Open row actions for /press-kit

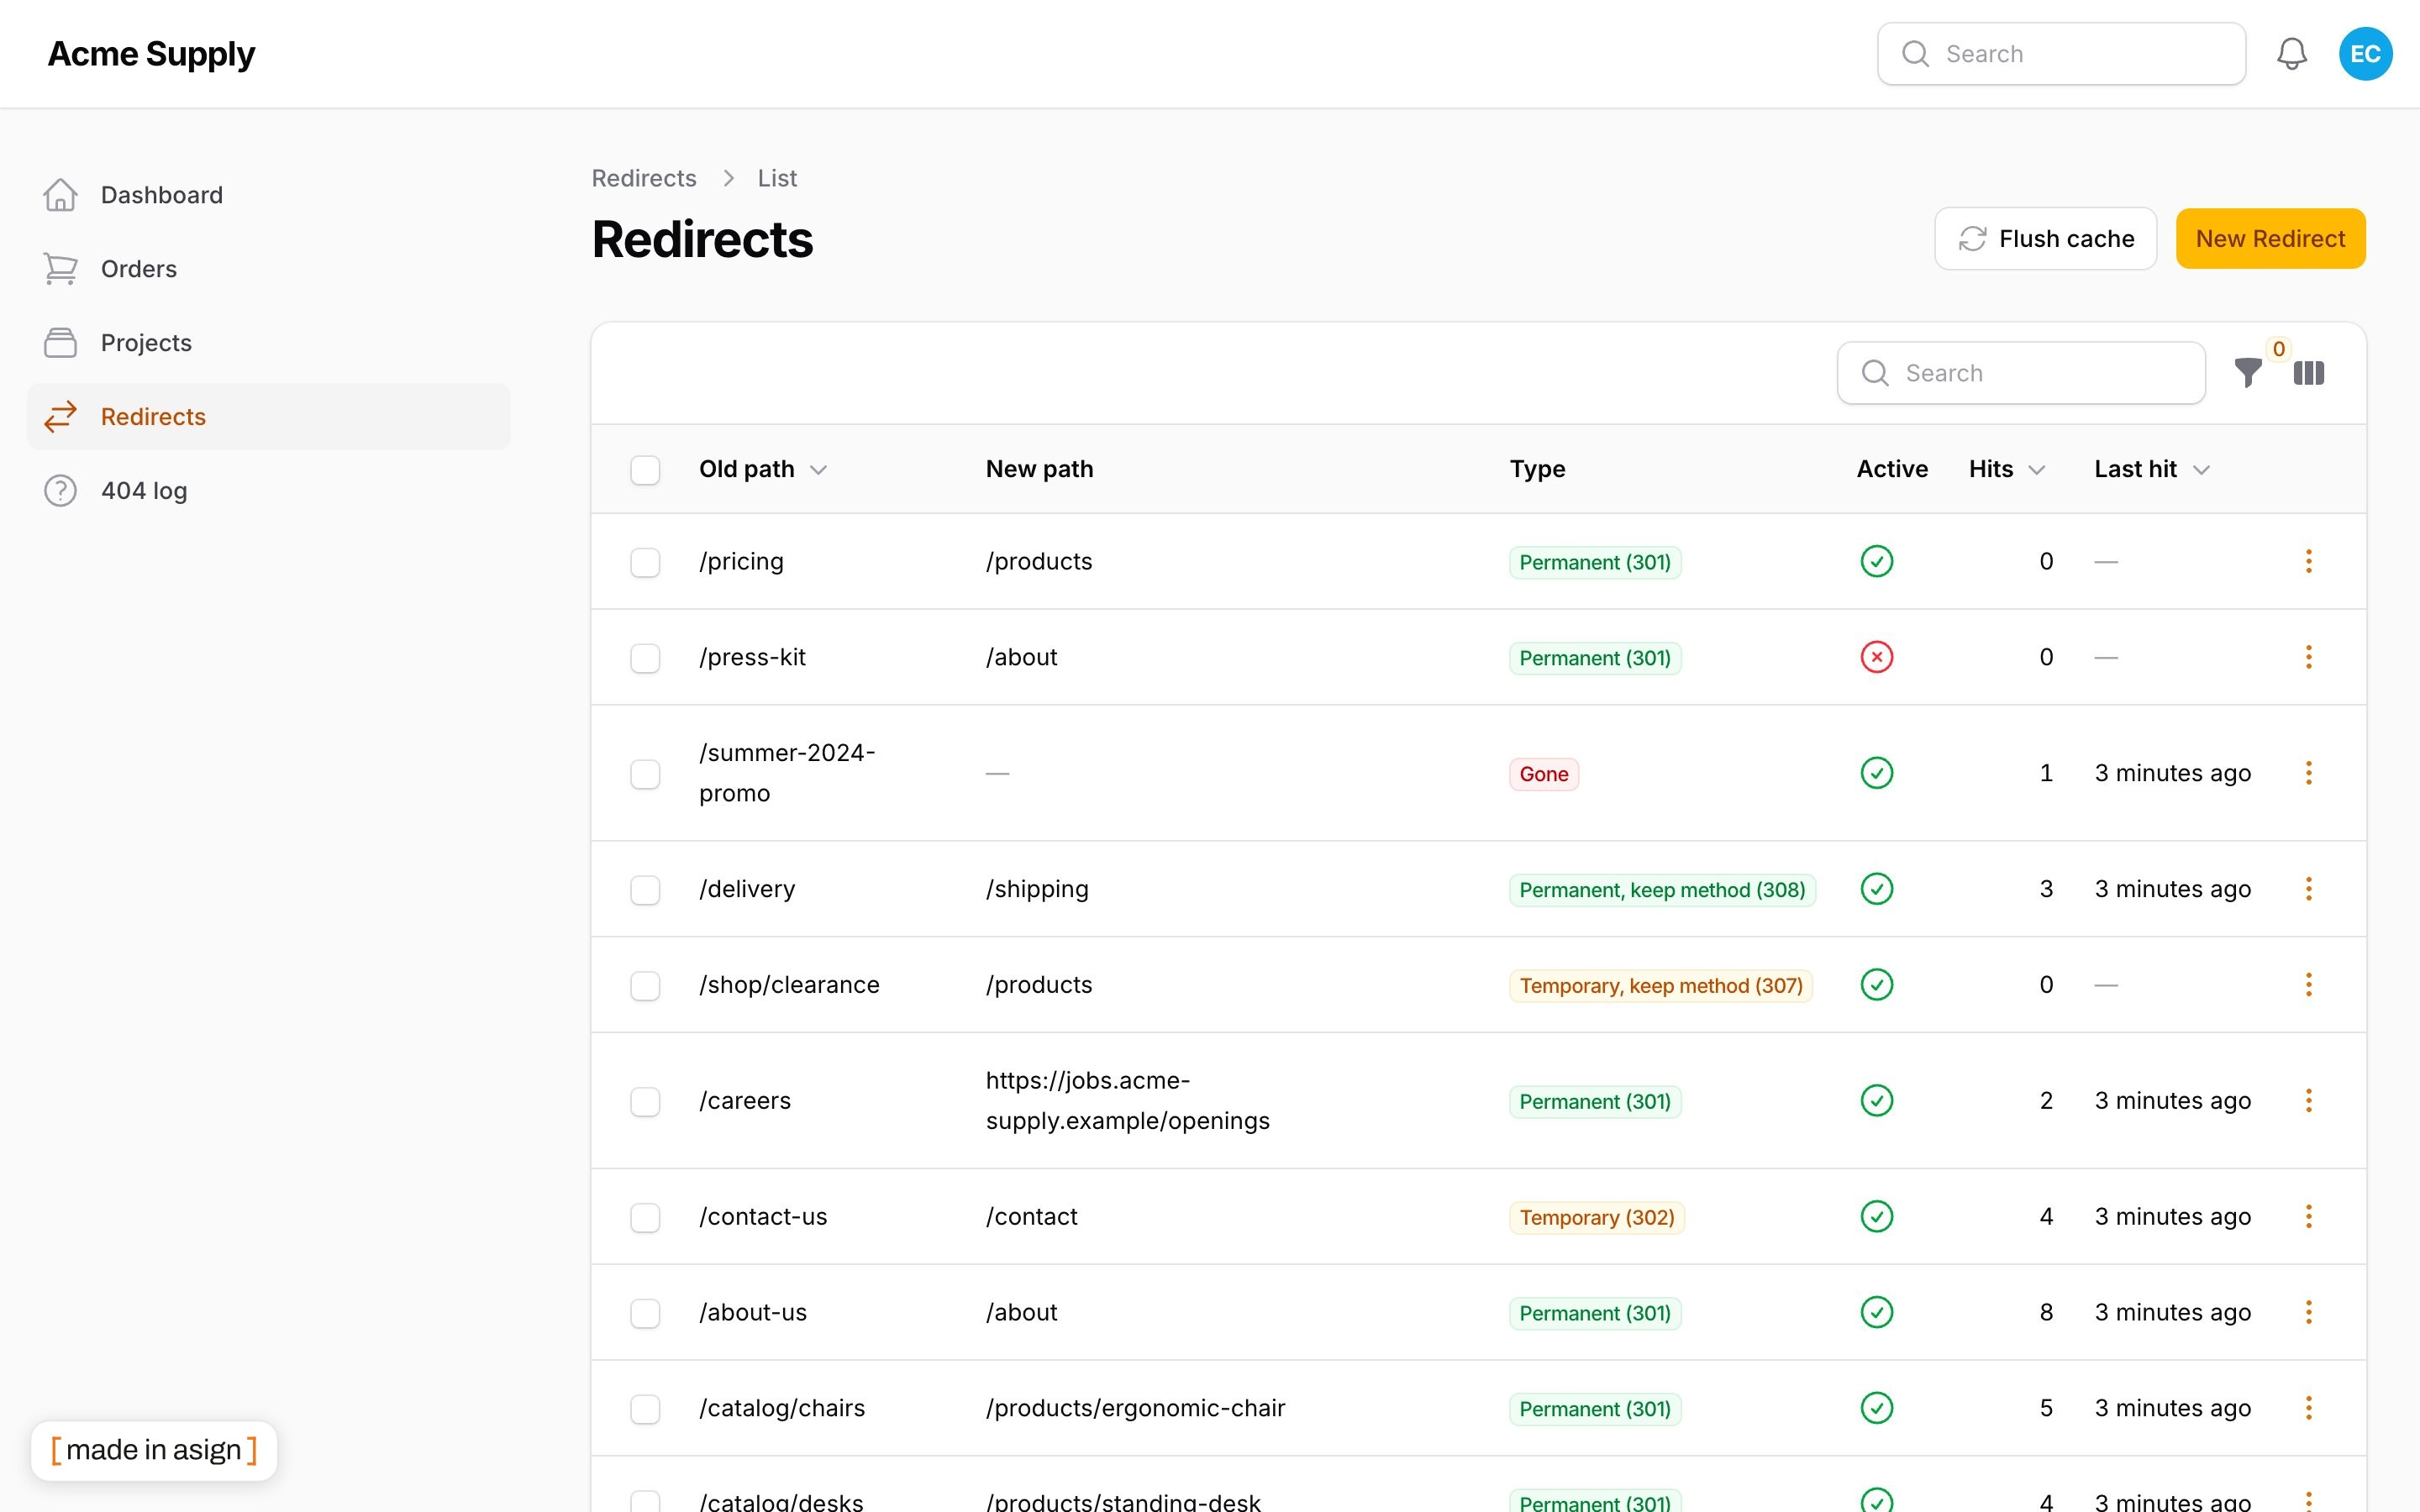(2308, 657)
